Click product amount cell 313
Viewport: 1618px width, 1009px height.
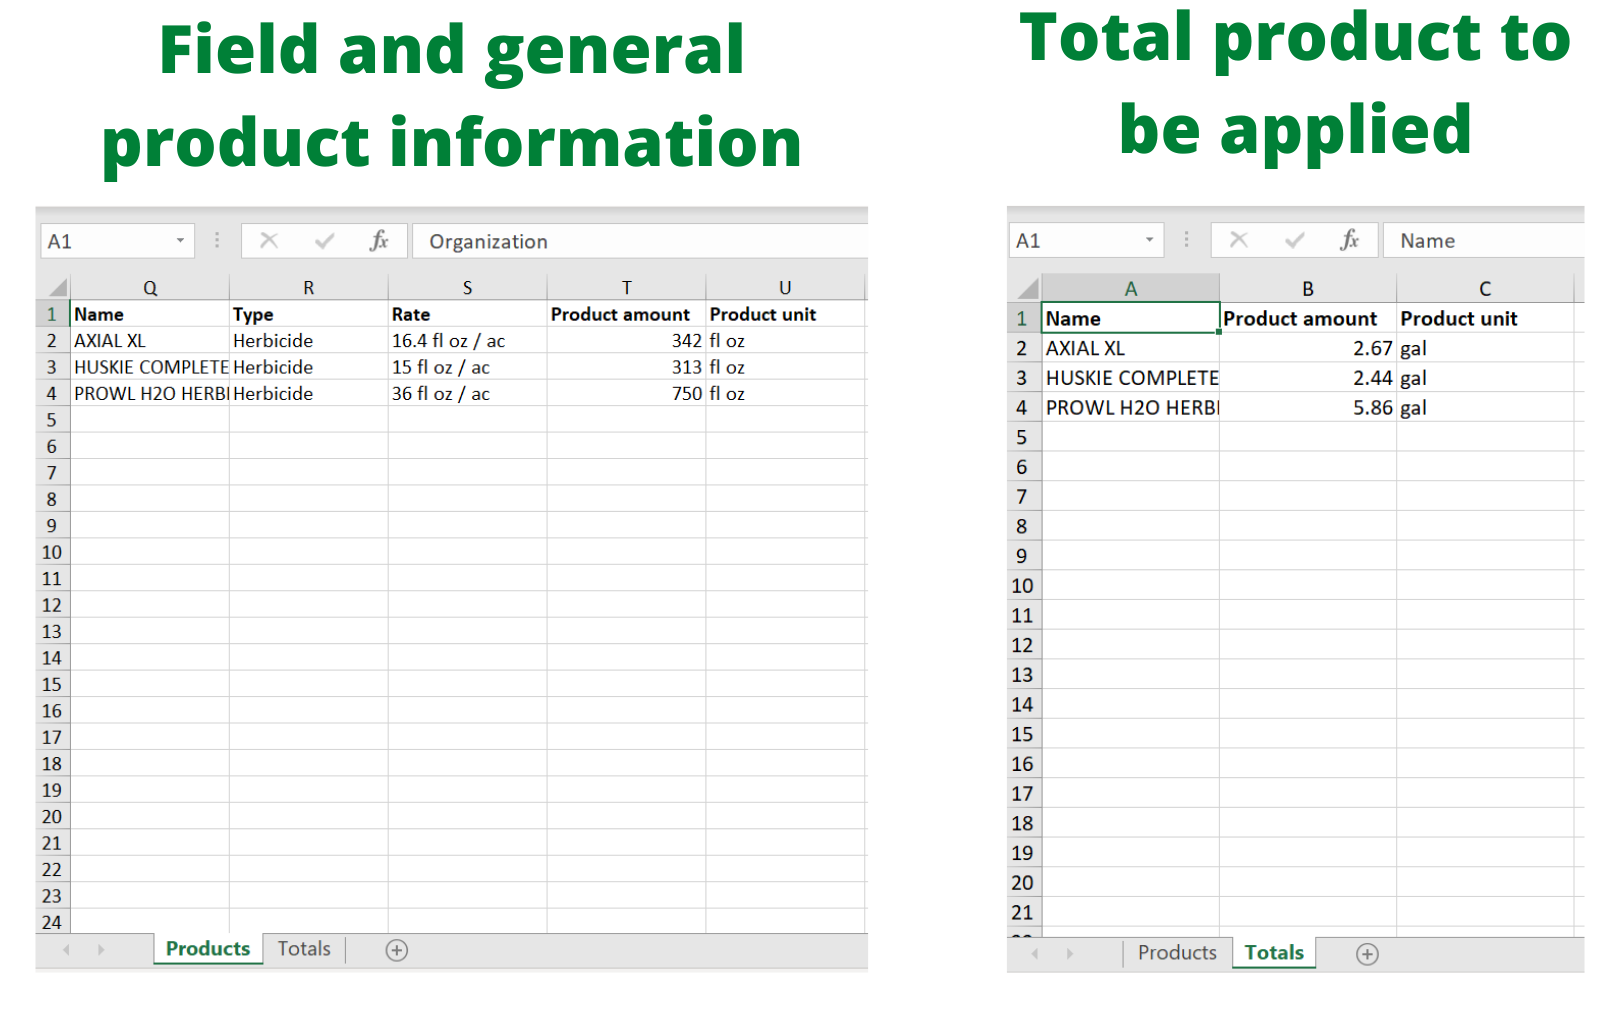(x=627, y=367)
